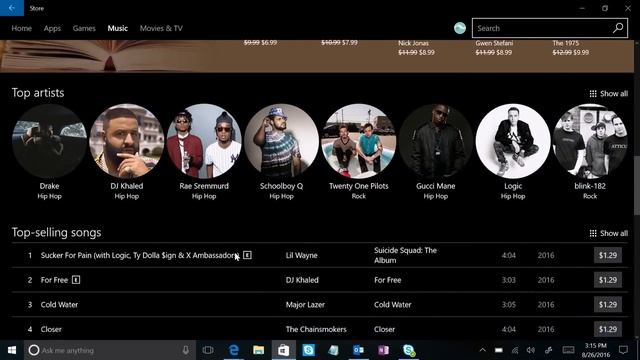This screenshot has width=640, height=360.
Task: Show hidden system tray icons
Action: click(x=482, y=350)
